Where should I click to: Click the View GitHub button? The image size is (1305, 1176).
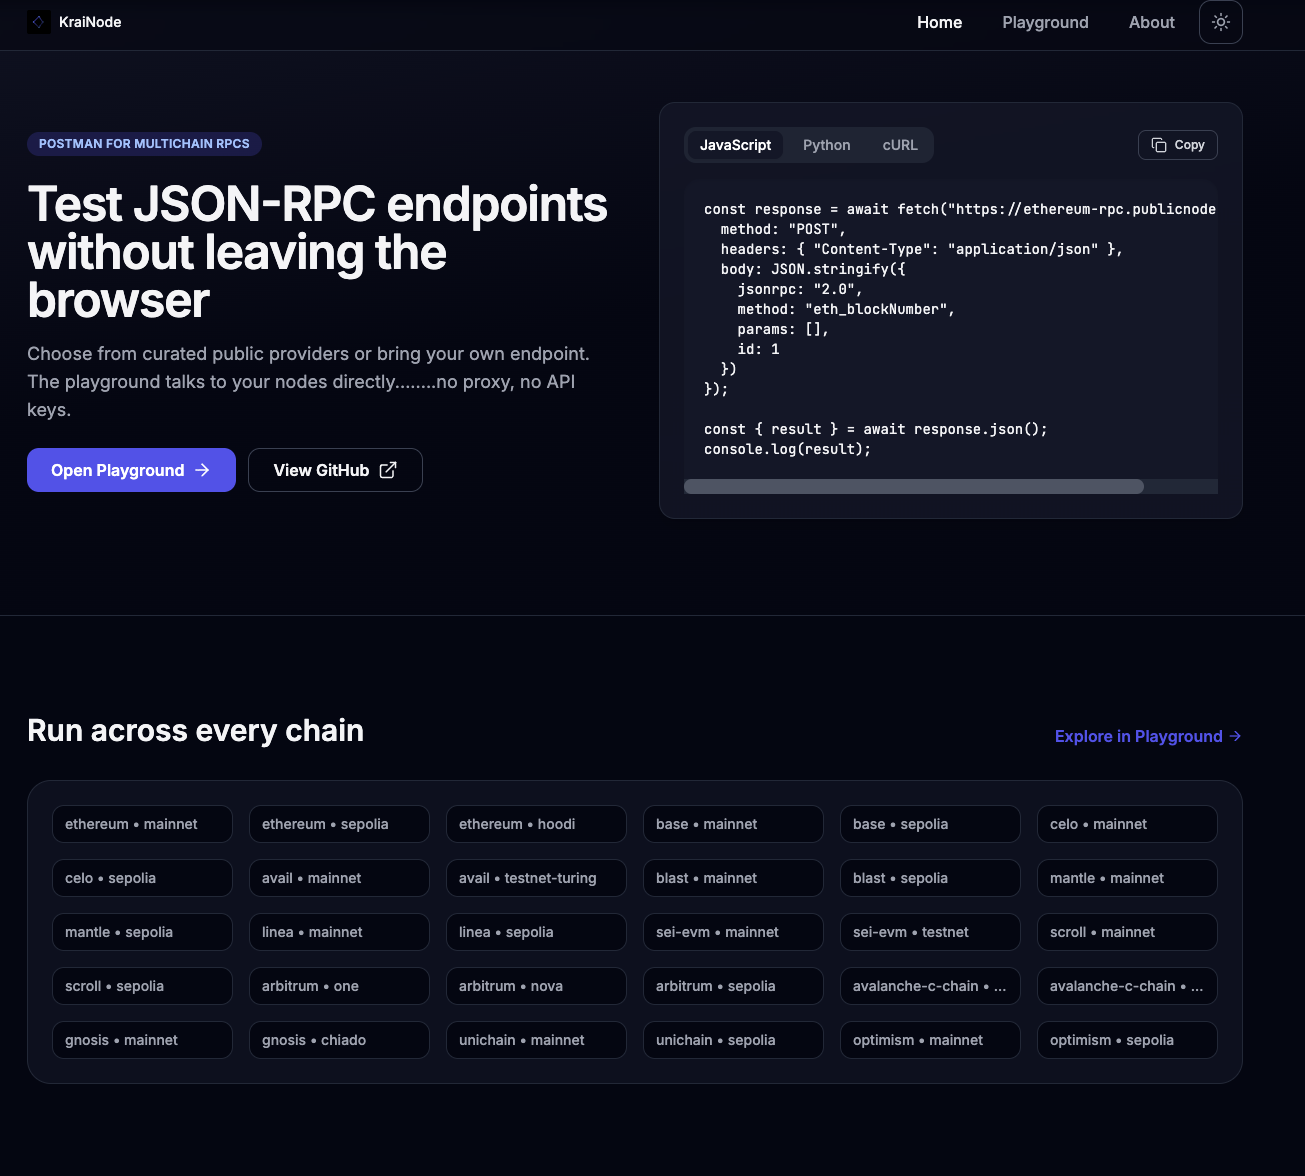[x=335, y=470]
